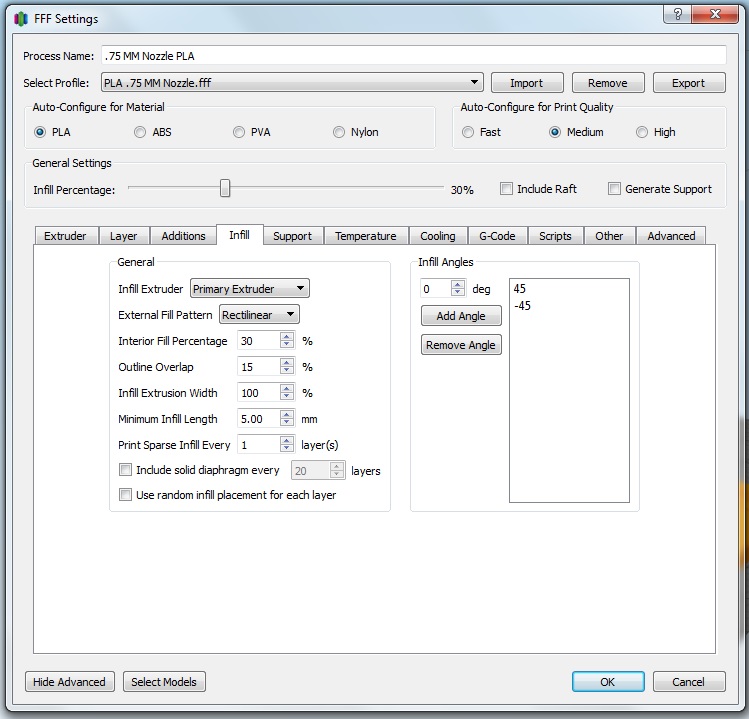
Task: Open External Fill Pattern dropdown
Action: click(259, 315)
